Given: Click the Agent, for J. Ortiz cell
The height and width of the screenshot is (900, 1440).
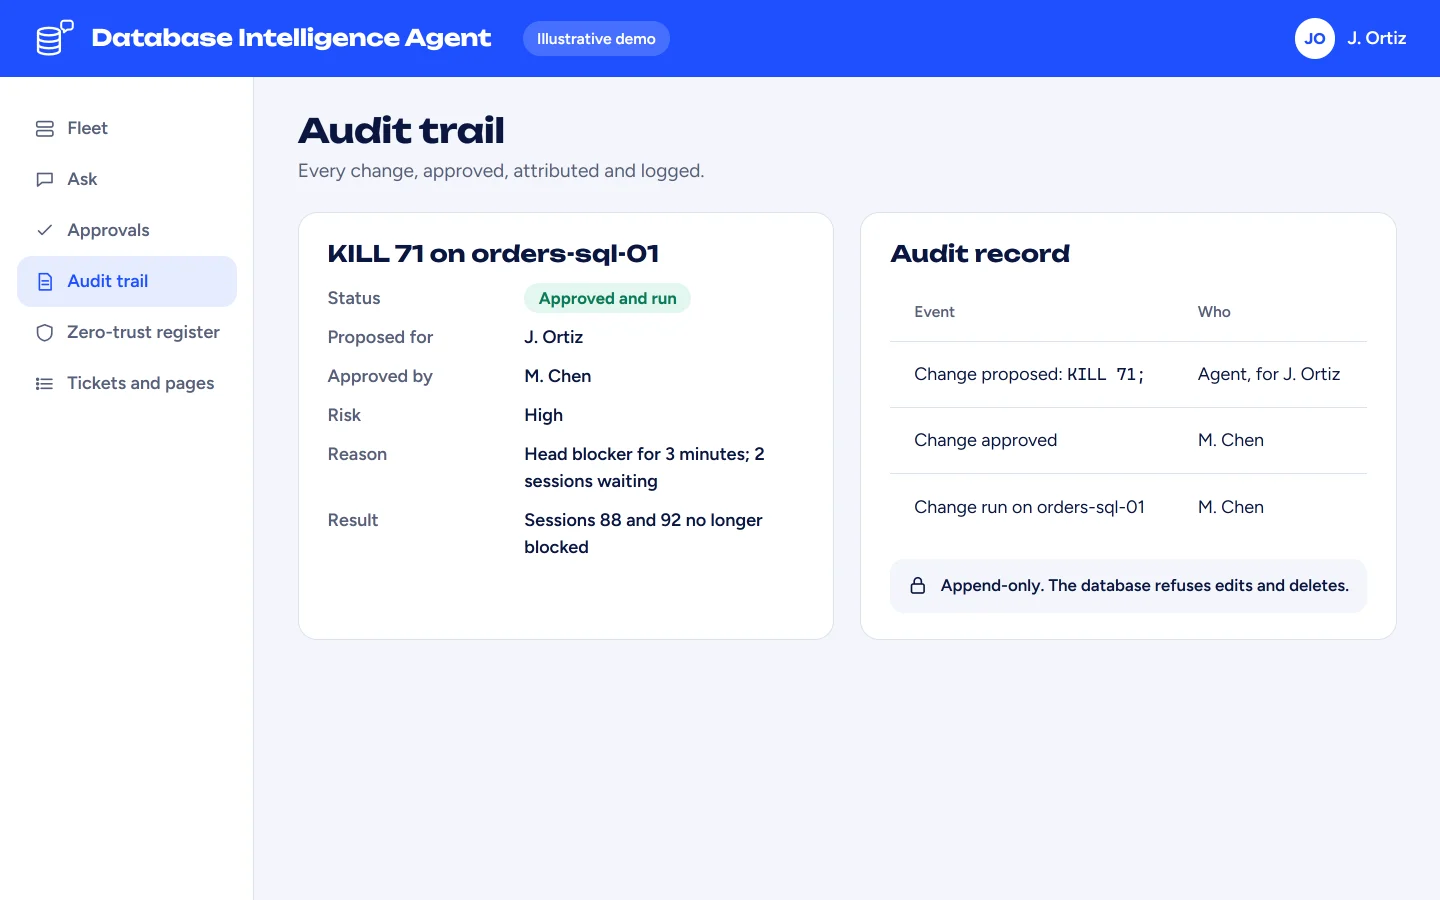Looking at the screenshot, I should [x=1269, y=374].
